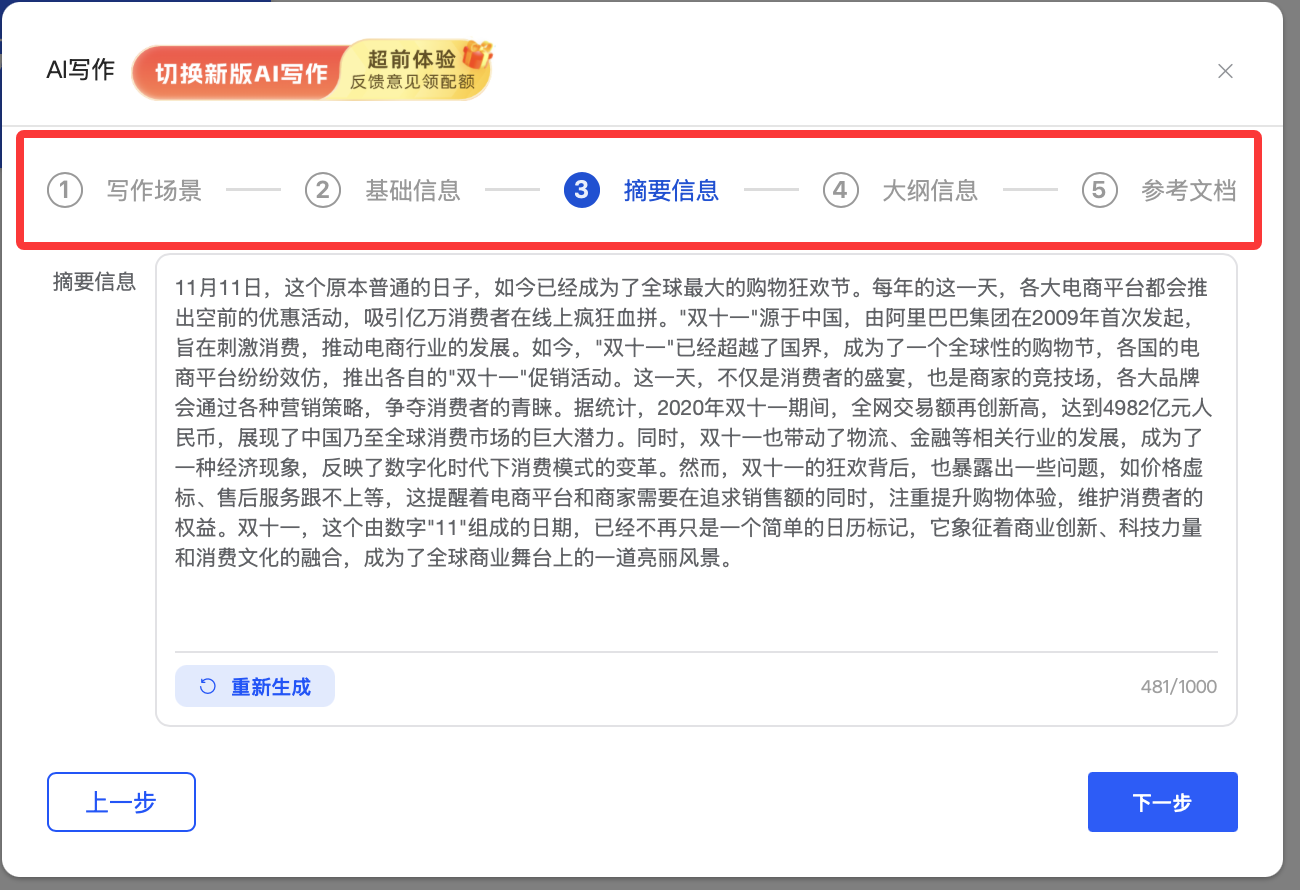Image resolution: width=1300 pixels, height=890 pixels.
Task: Close the AI写作 dialog with X
Action: pyautogui.click(x=1225, y=71)
